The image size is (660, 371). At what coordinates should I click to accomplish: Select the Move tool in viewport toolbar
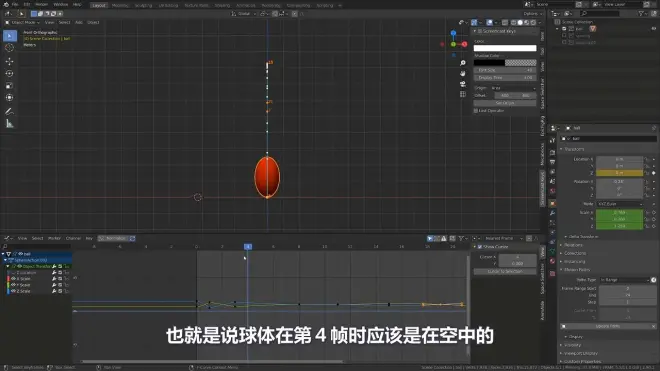9,61
